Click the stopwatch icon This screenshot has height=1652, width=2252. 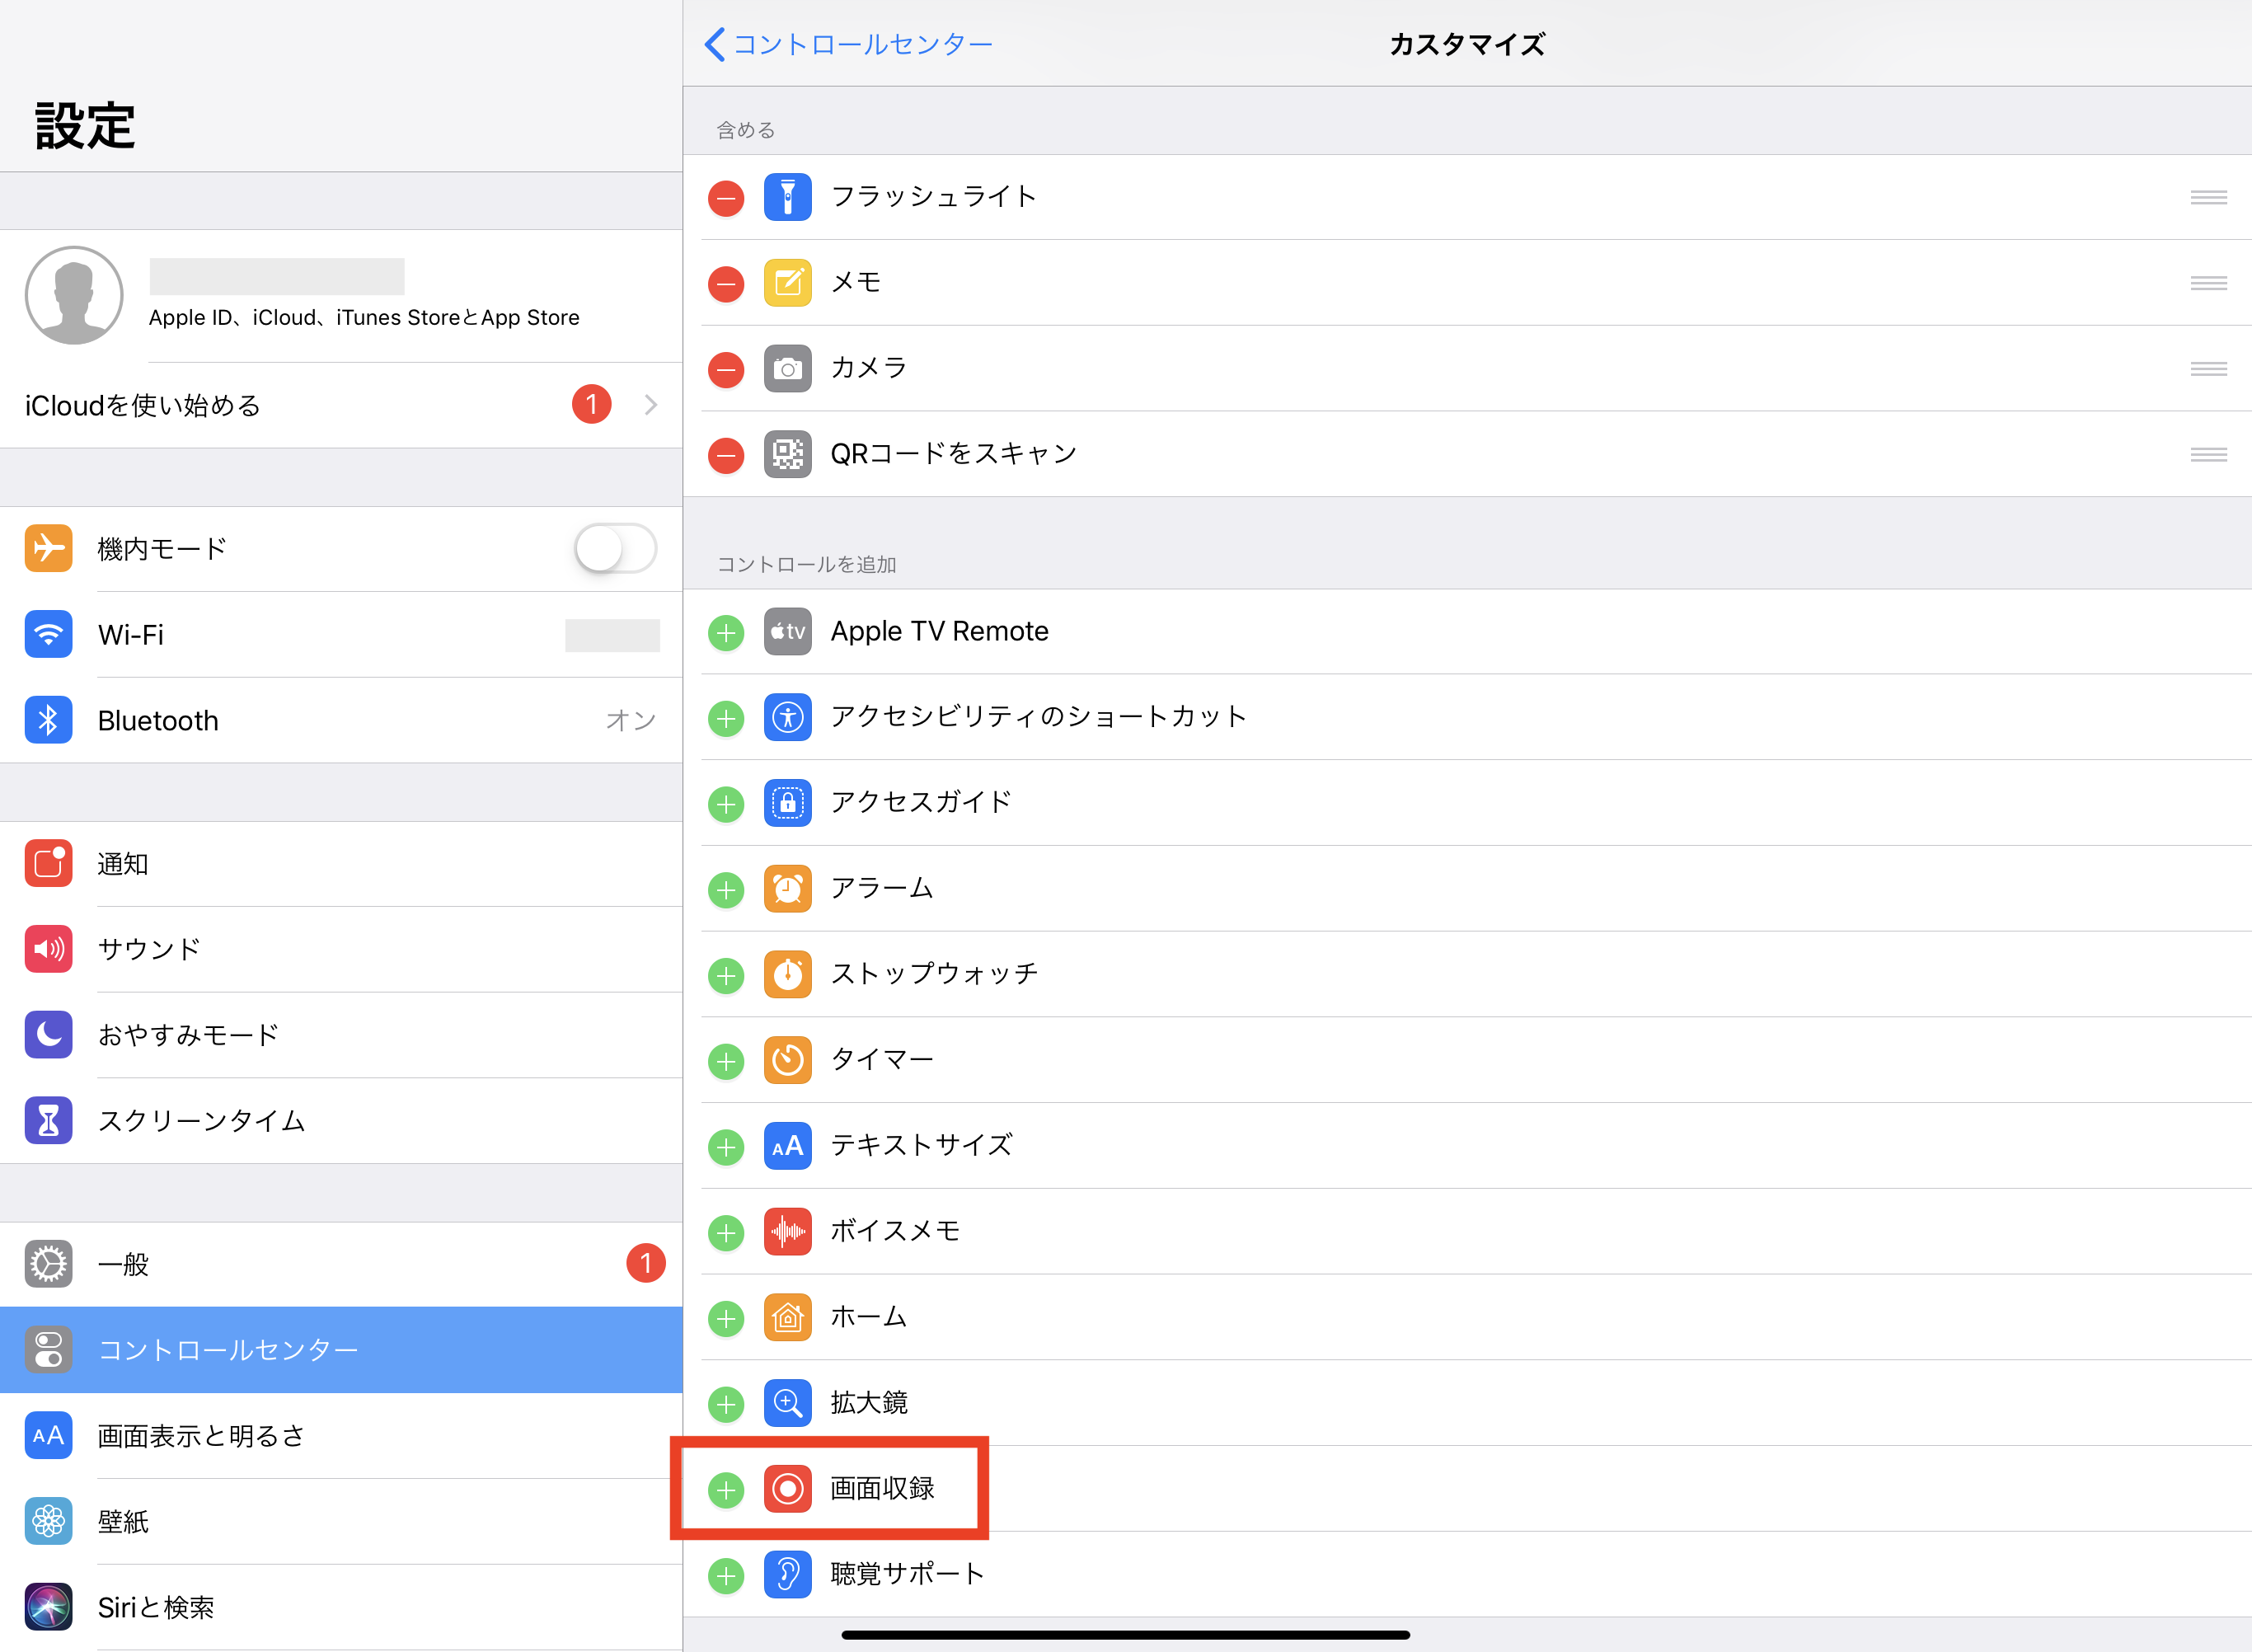pyautogui.click(x=788, y=975)
